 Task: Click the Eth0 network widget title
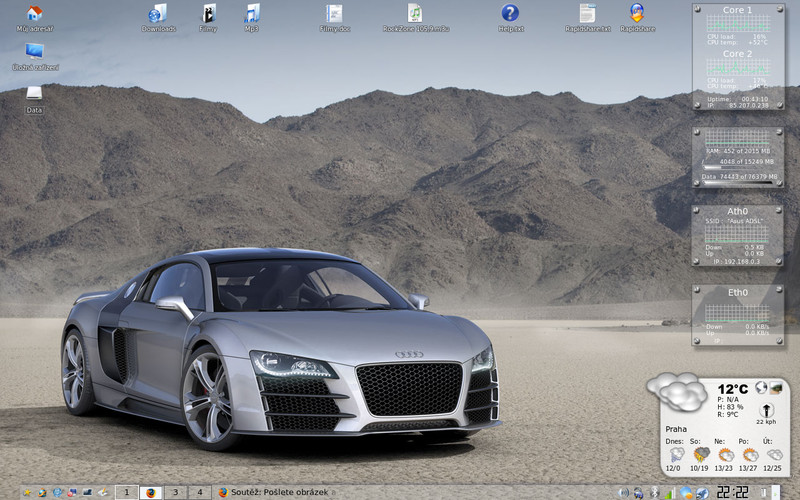click(x=737, y=292)
